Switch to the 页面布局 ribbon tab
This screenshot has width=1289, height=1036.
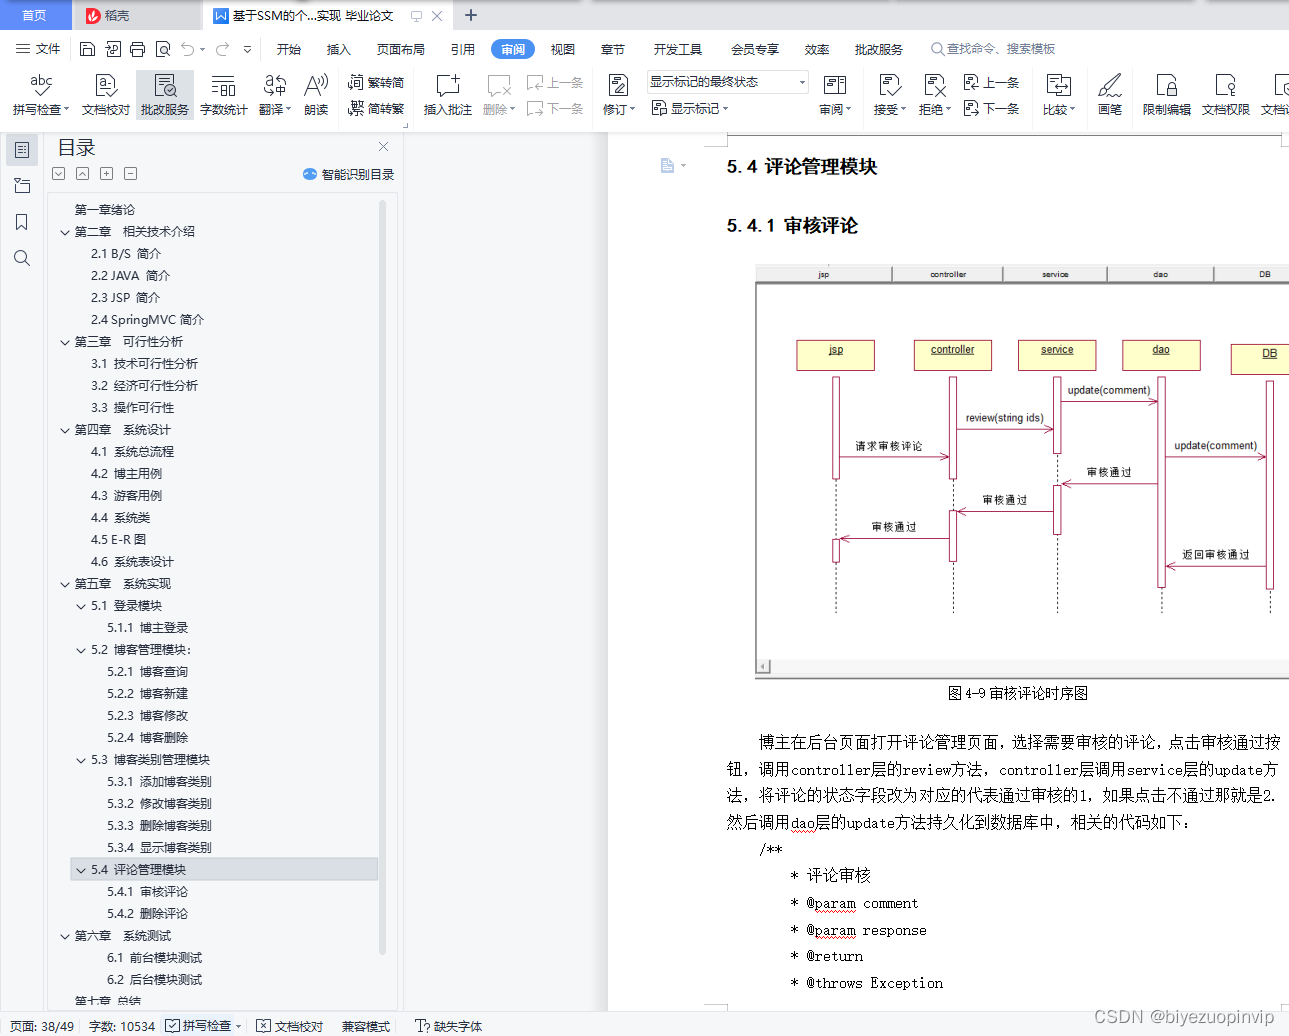[x=400, y=49]
